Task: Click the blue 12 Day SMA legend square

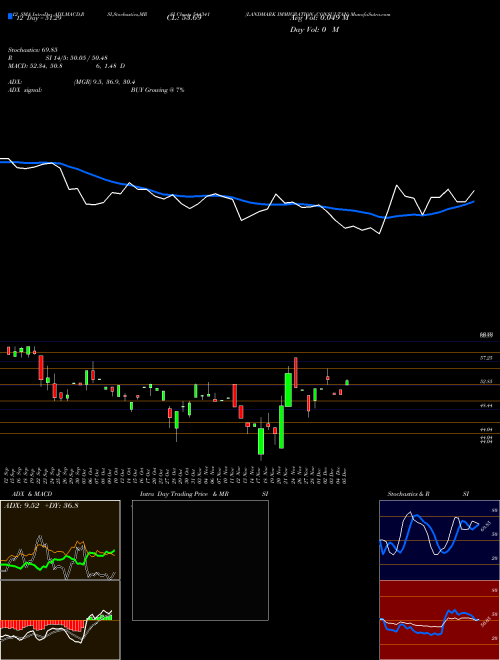Action: (10, 17)
